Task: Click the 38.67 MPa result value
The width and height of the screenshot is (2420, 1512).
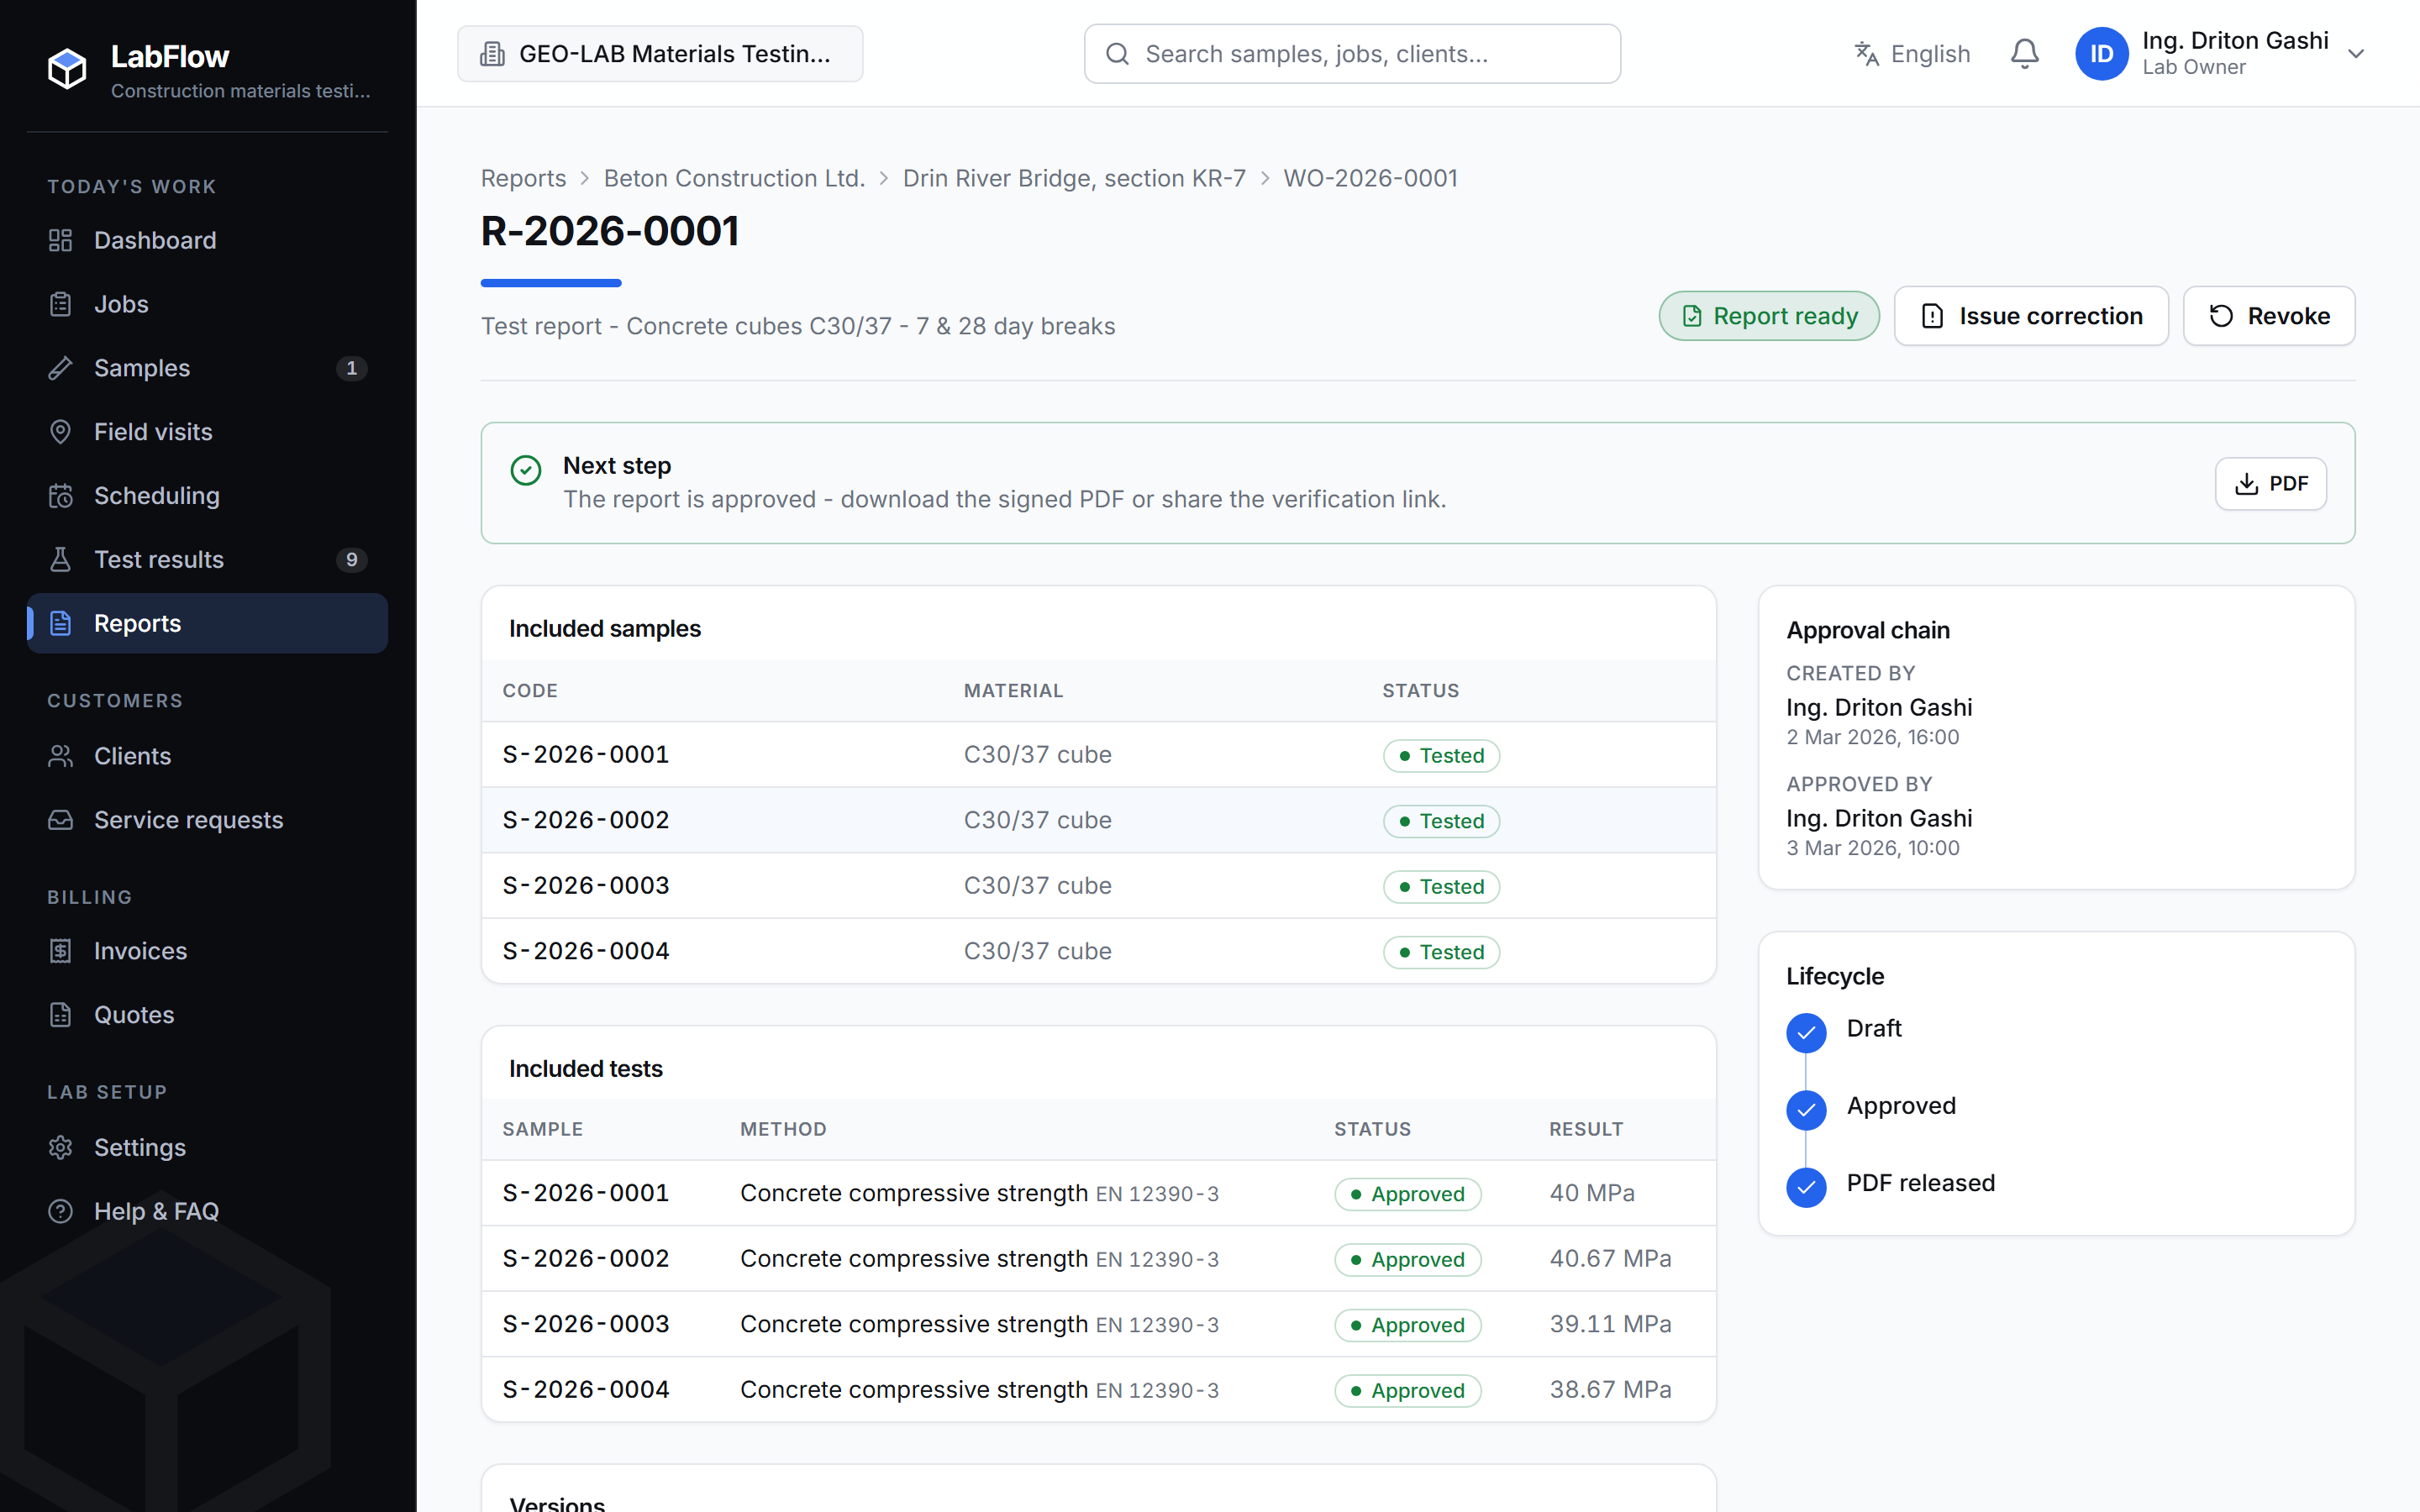Action: coord(1610,1390)
